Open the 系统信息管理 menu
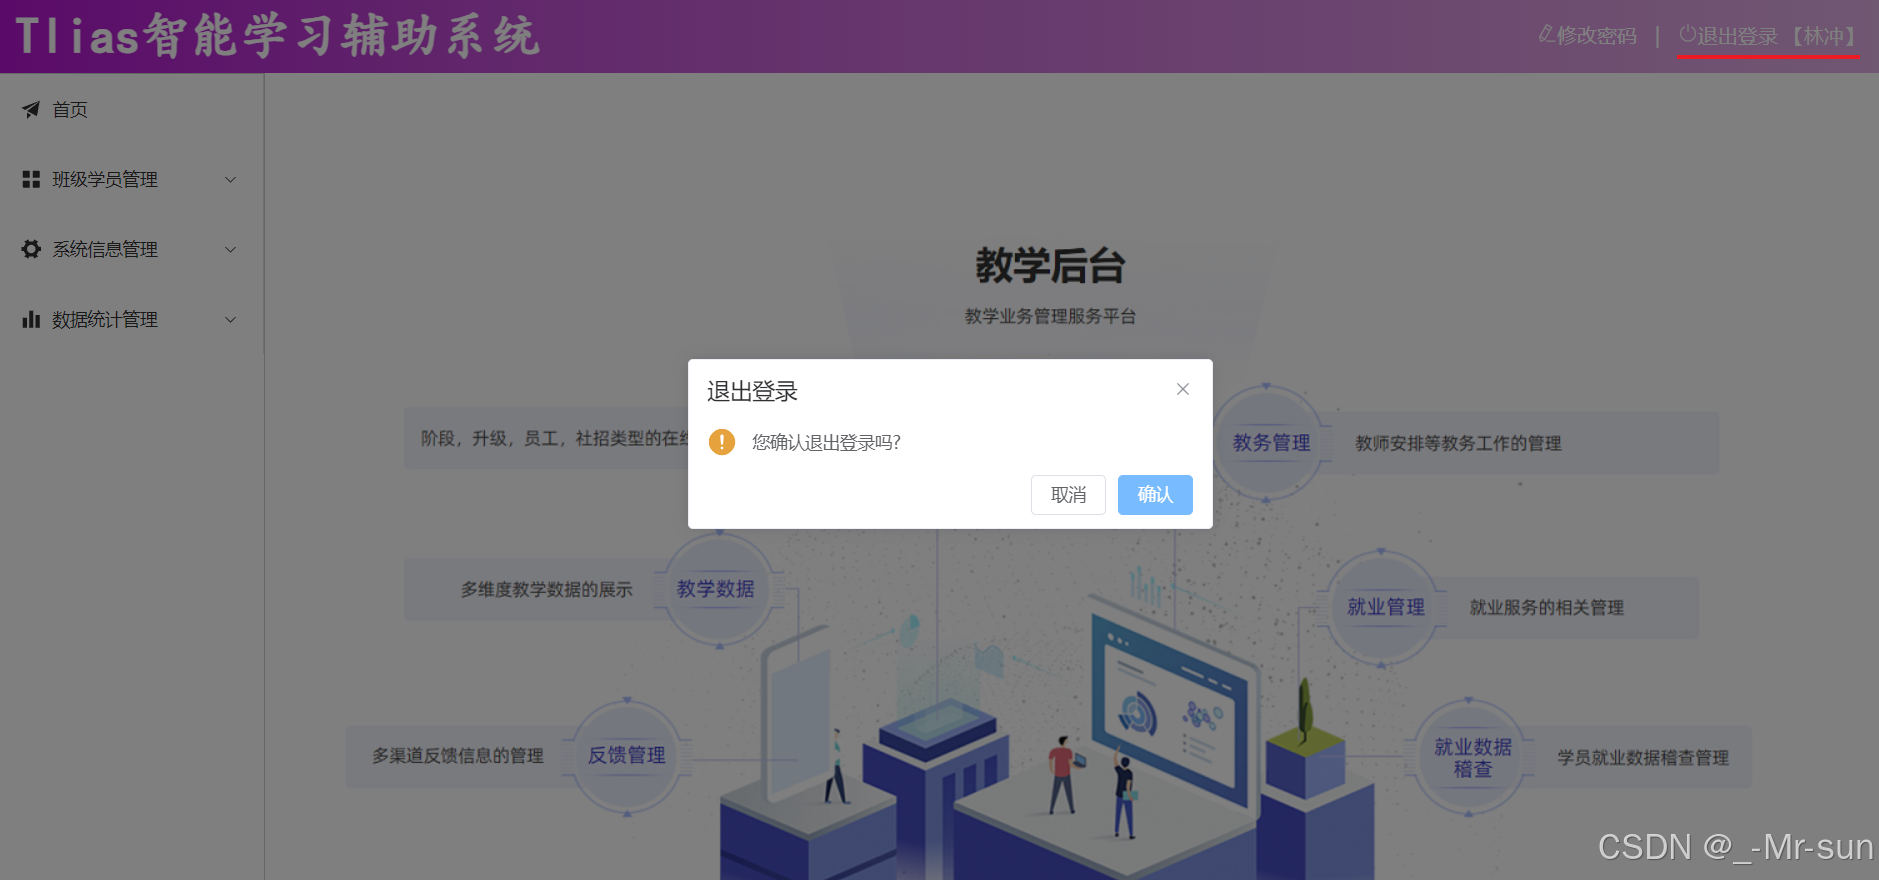The image size is (1879, 880). click(x=131, y=250)
